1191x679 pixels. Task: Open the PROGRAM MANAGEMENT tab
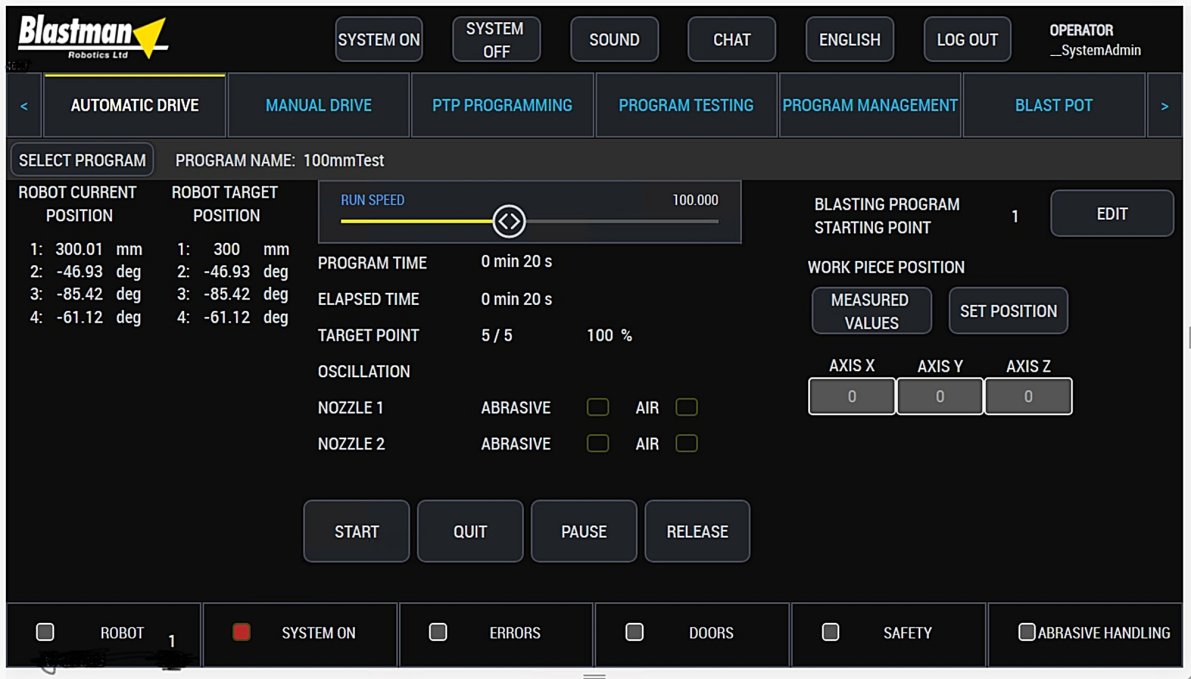[x=869, y=104]
